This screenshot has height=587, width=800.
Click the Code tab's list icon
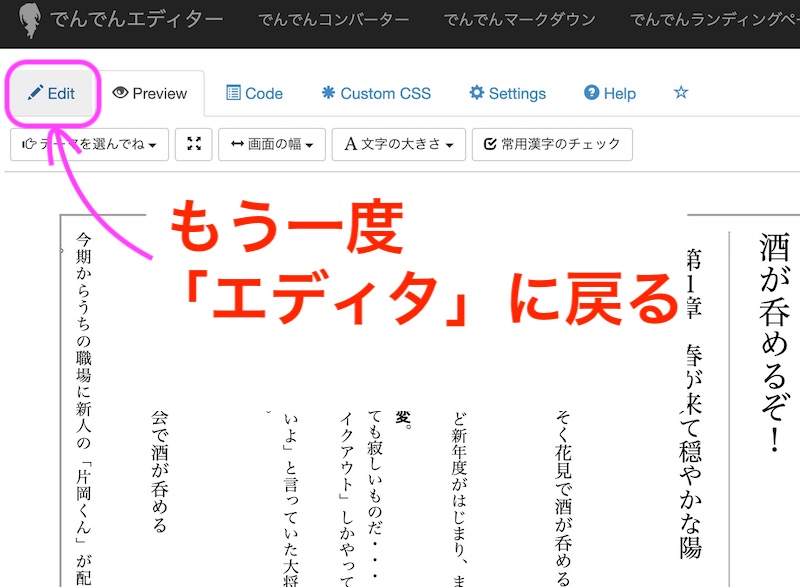233,93
